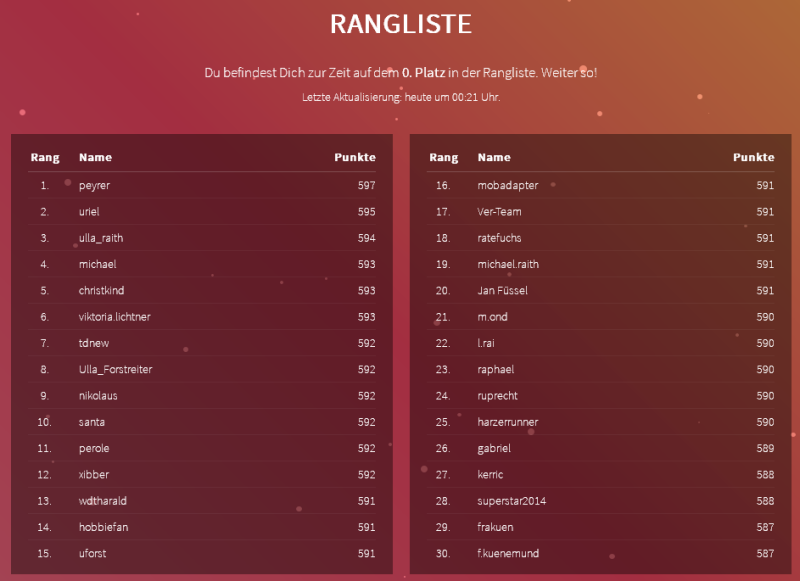This screenshot has height=581, width=800.
Task: Click the superstar2014 username
Action: [511, 501]
